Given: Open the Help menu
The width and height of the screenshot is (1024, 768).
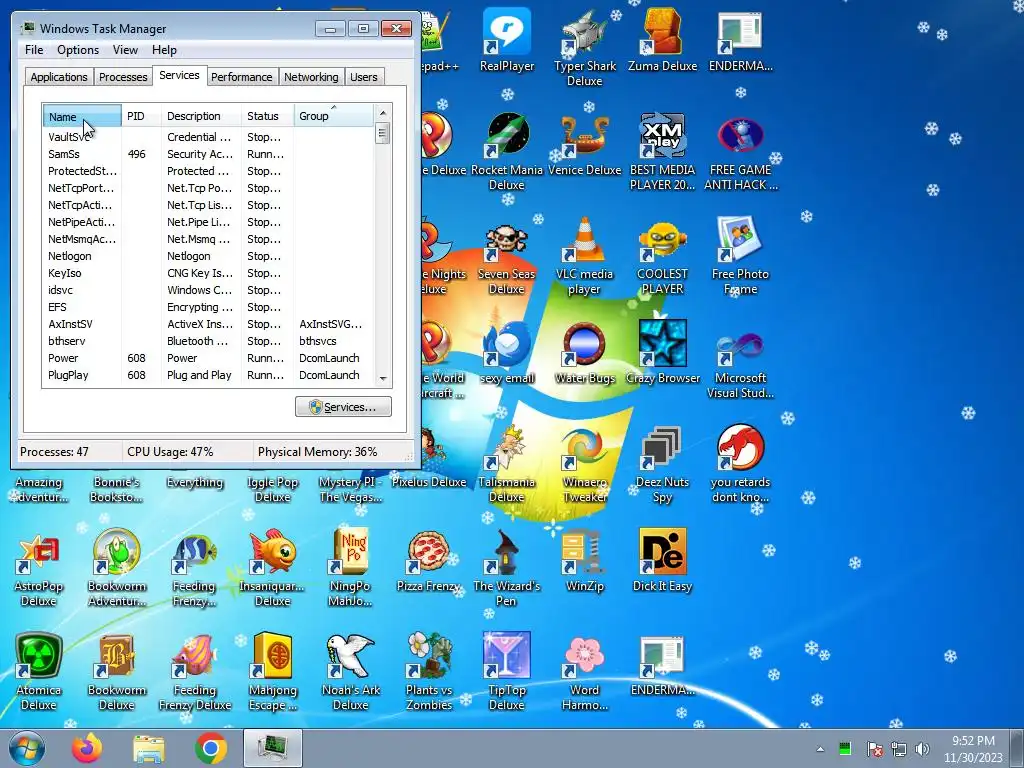Looking at the screenshot, I should point(164,50).
